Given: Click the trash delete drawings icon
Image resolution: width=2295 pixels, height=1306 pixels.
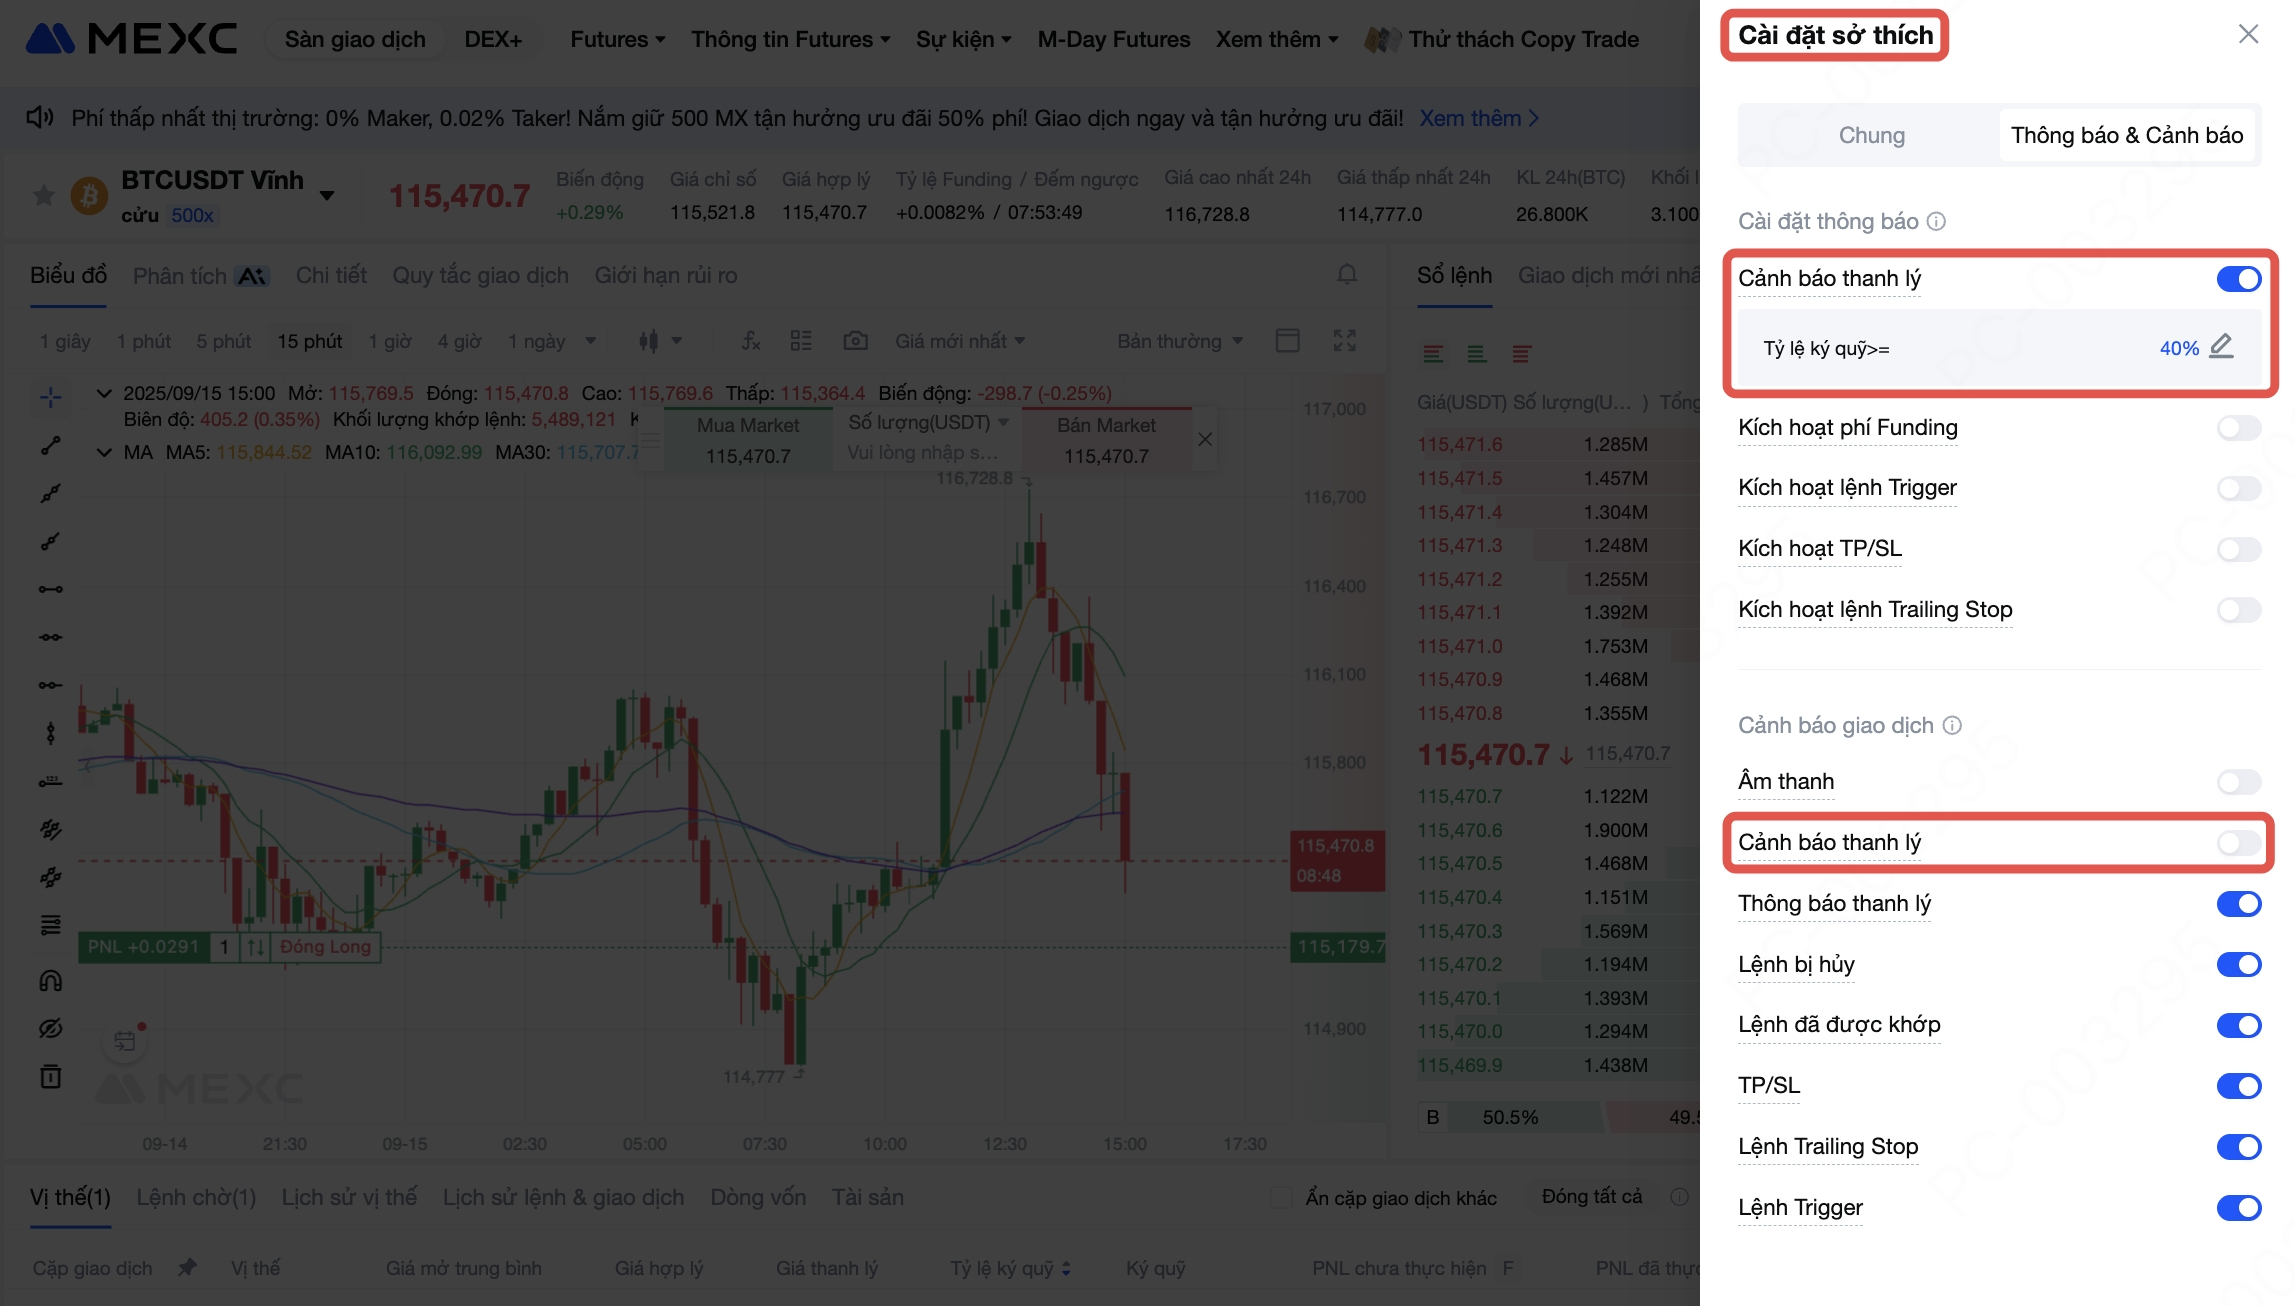Looking at the screenshot, I should coord(50,1077).
